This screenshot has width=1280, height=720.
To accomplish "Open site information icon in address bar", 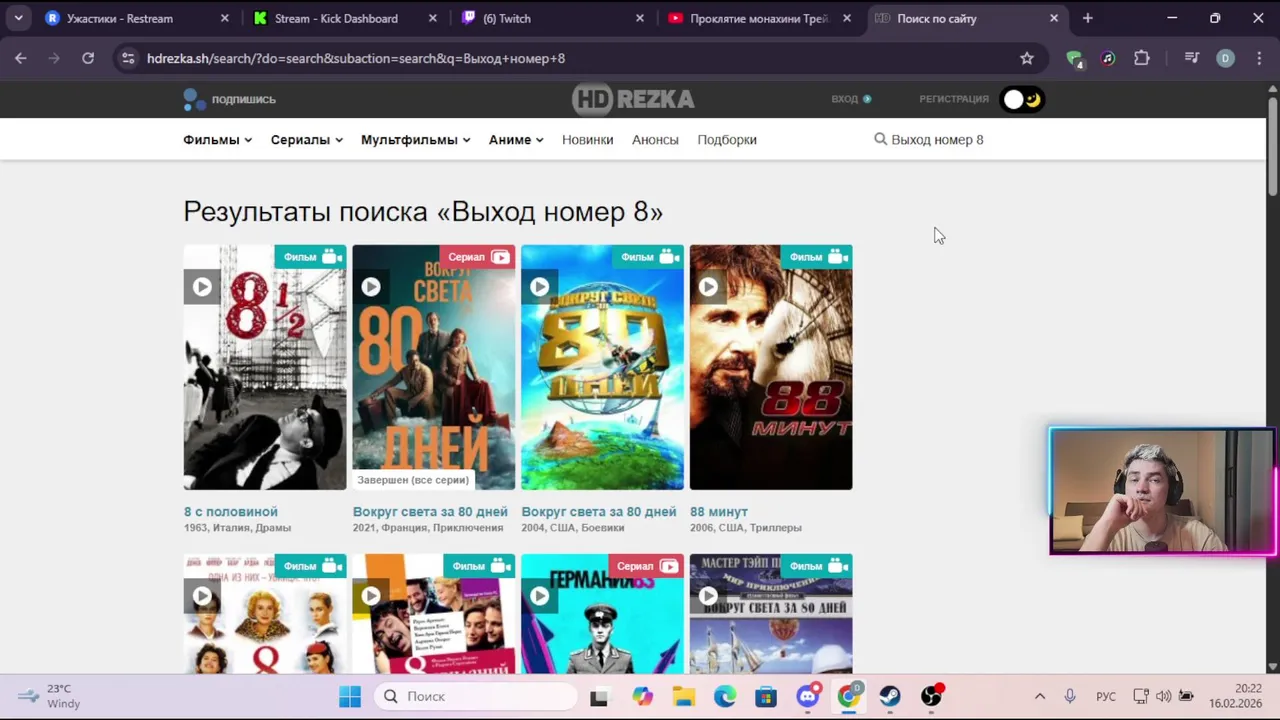I will coord(127,58).
